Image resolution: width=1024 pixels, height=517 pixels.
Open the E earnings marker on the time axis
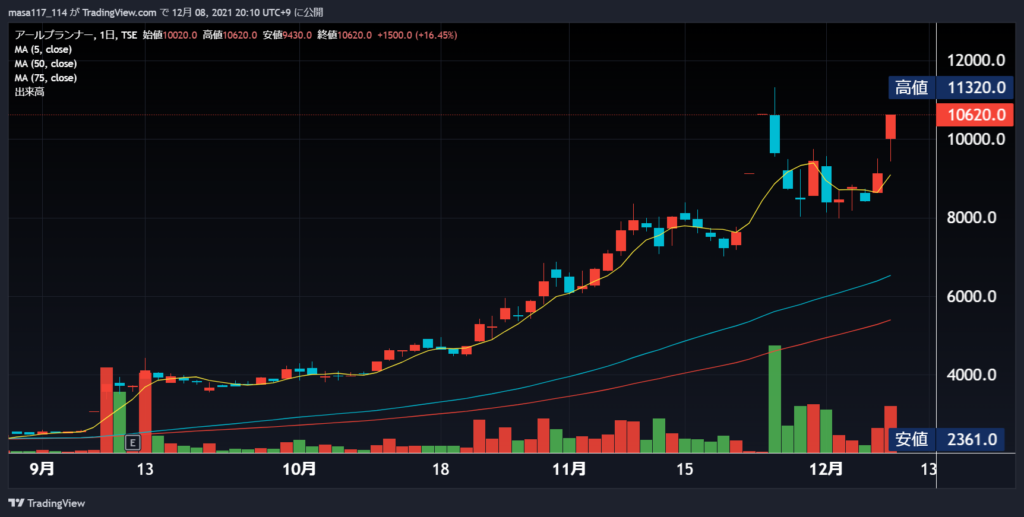pyautogui.click(x=133, y=443)
